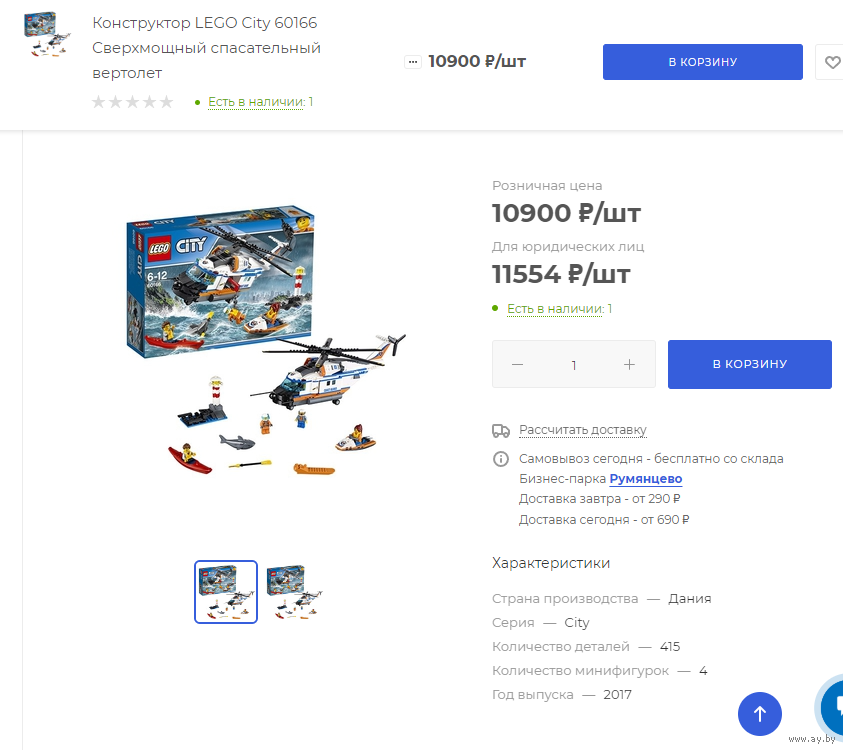Screen dimensions: 843x750
Task: Click the star rating in the header
Action: point(132,102)
